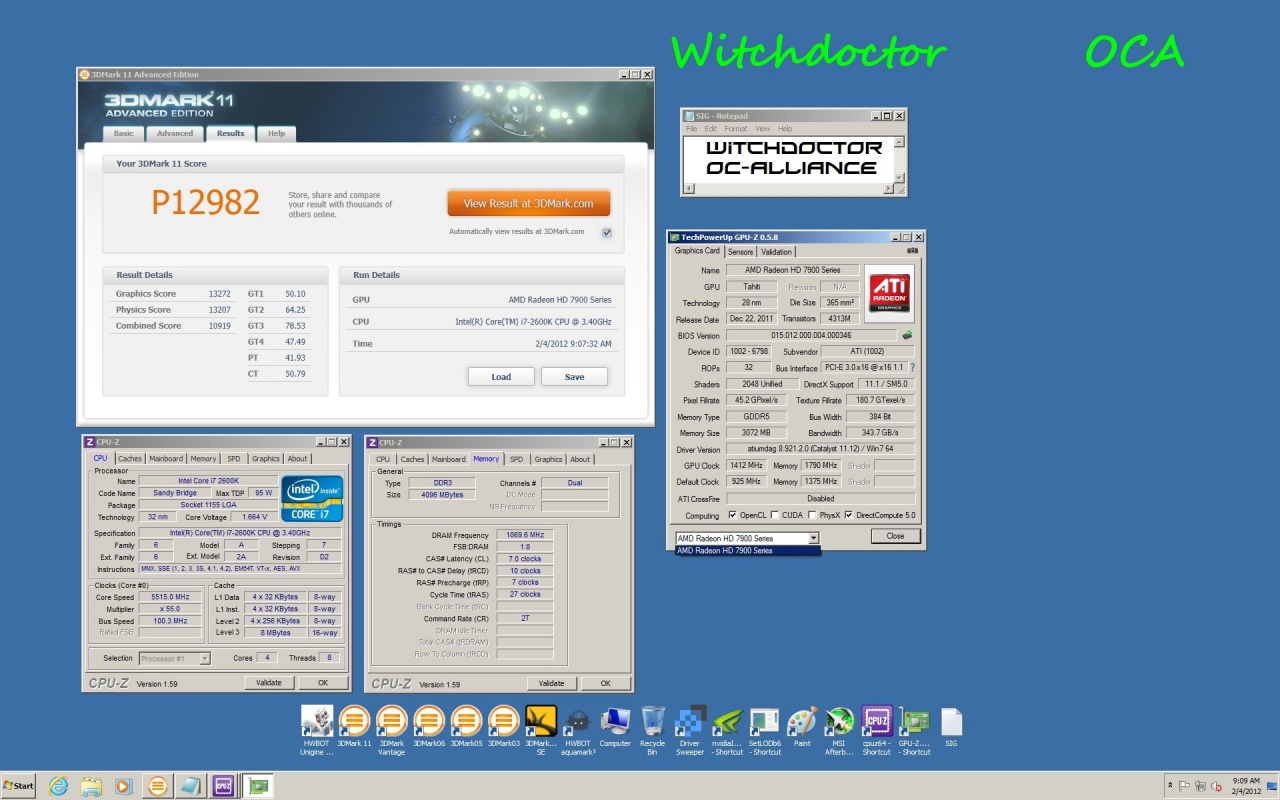Screen dimensions: 1280x800
Task: Switch to the Sensors tab in GPU-Z
Action: coord(740,252)
